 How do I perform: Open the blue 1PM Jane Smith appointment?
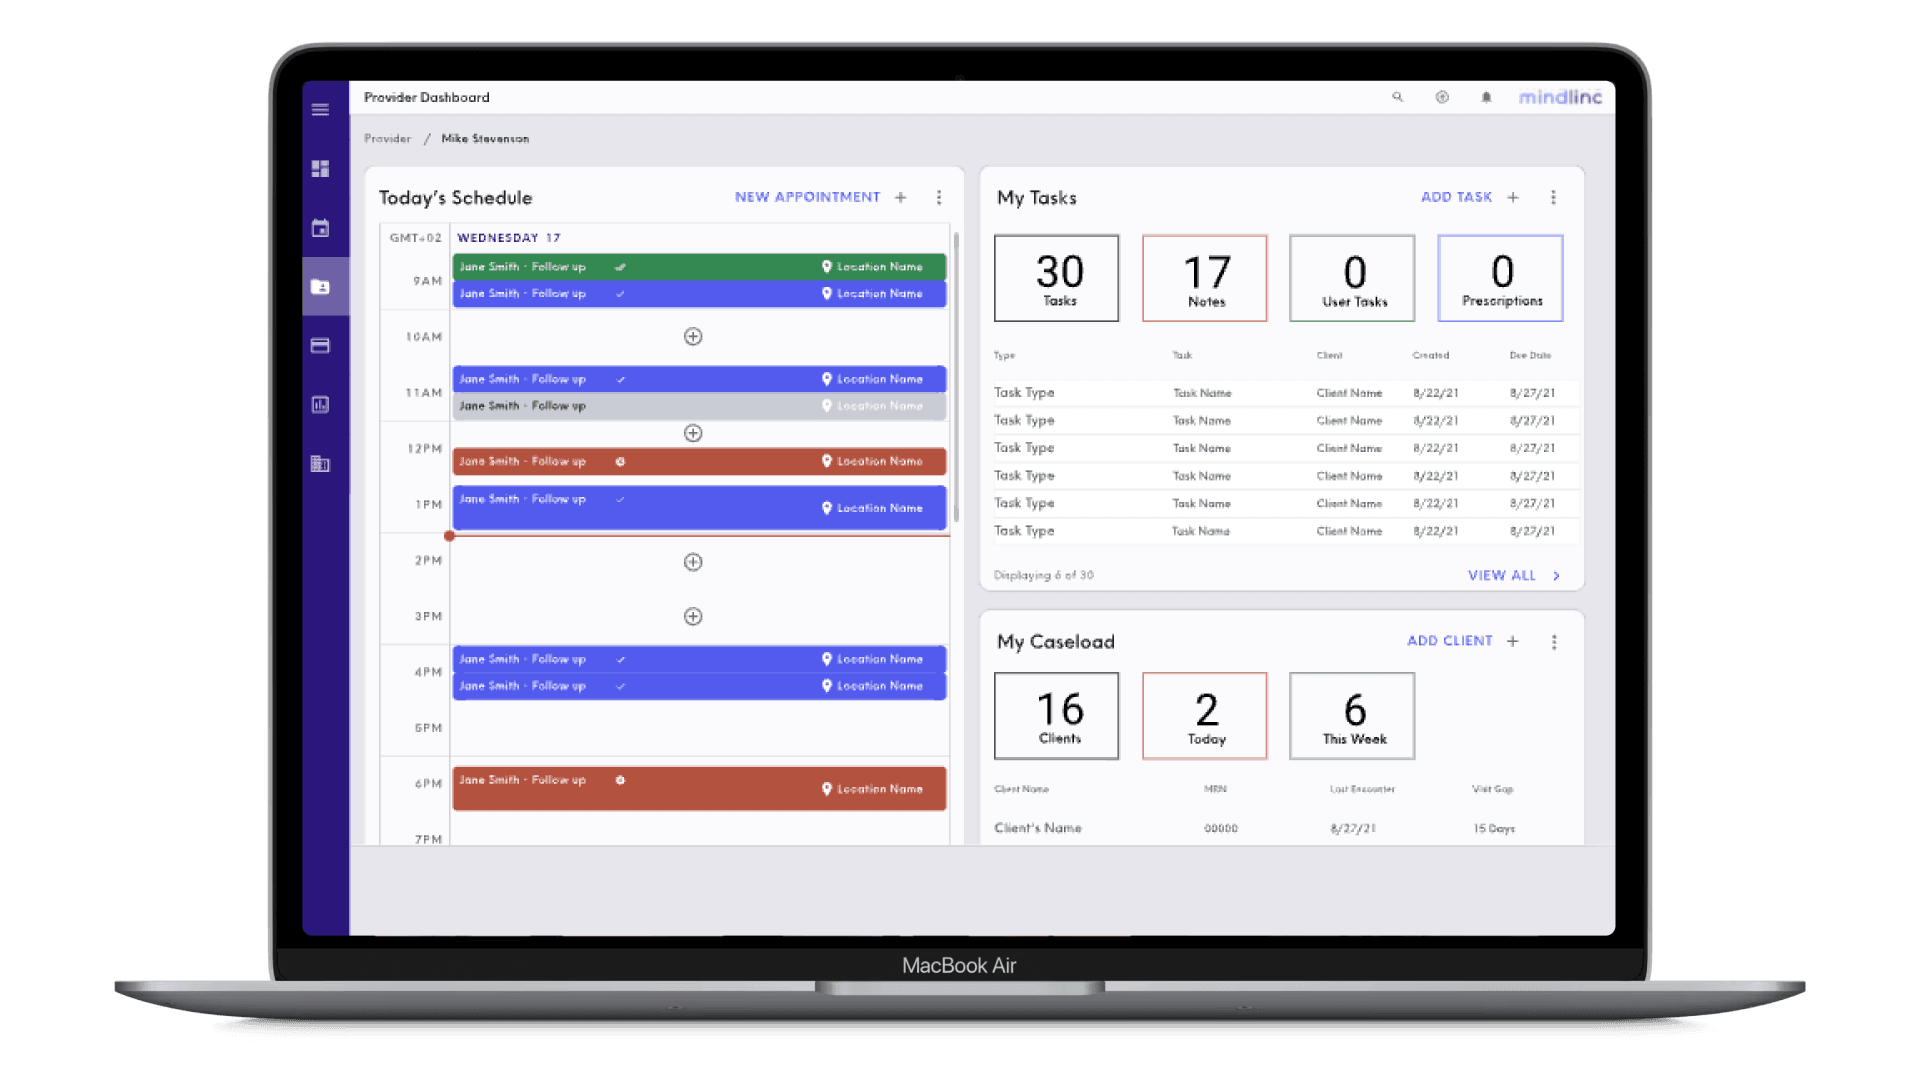699,508
